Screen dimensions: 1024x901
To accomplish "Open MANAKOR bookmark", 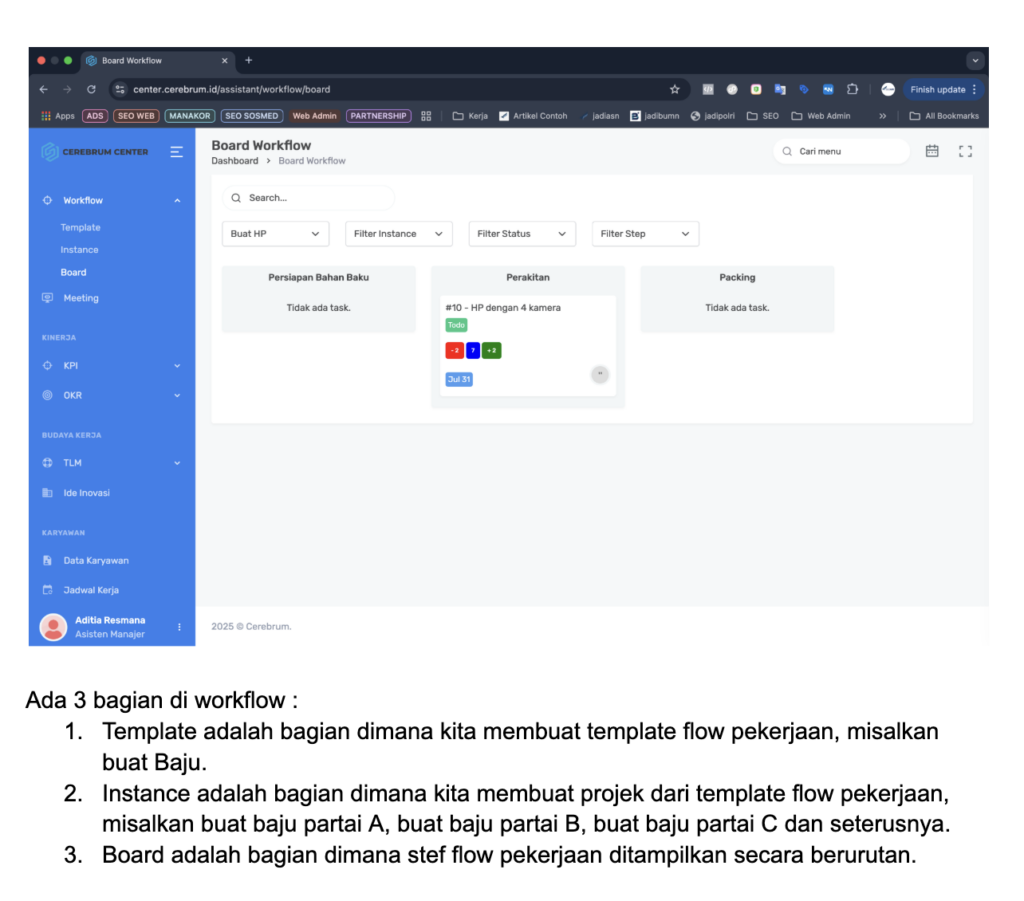I will tap(190, 116).
